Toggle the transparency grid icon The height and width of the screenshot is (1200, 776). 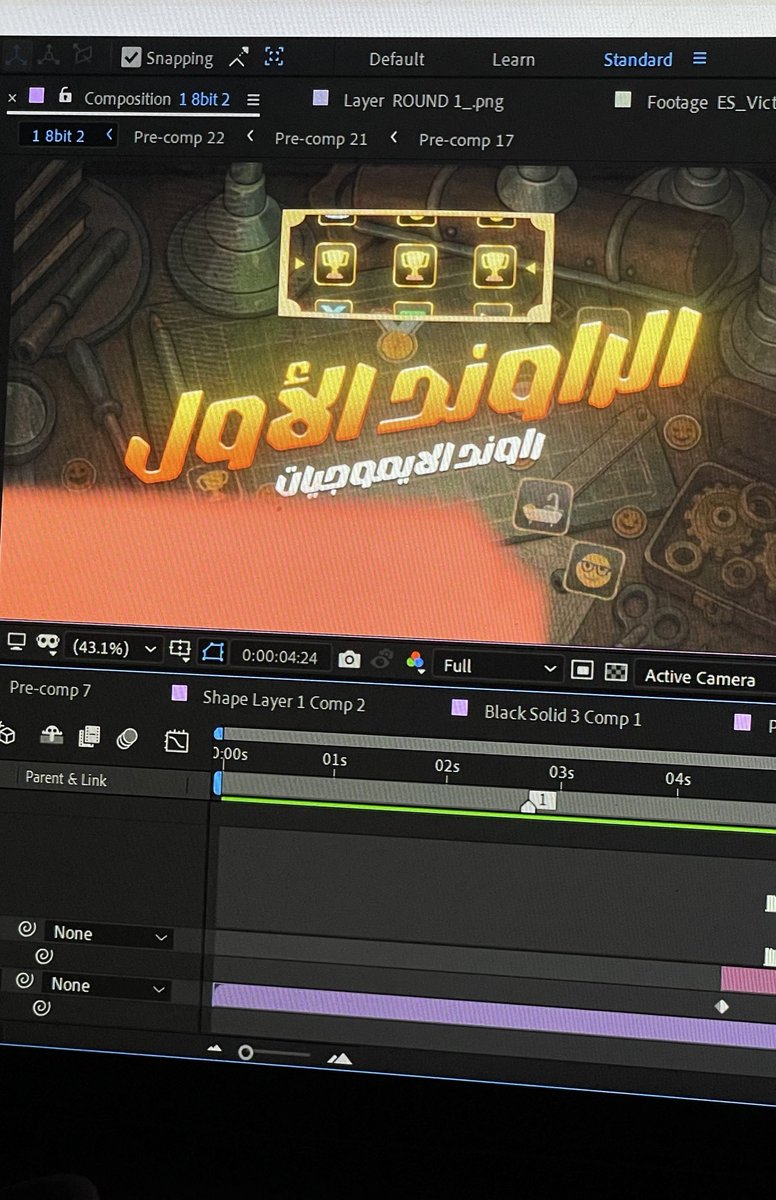[x=616, y=672]
